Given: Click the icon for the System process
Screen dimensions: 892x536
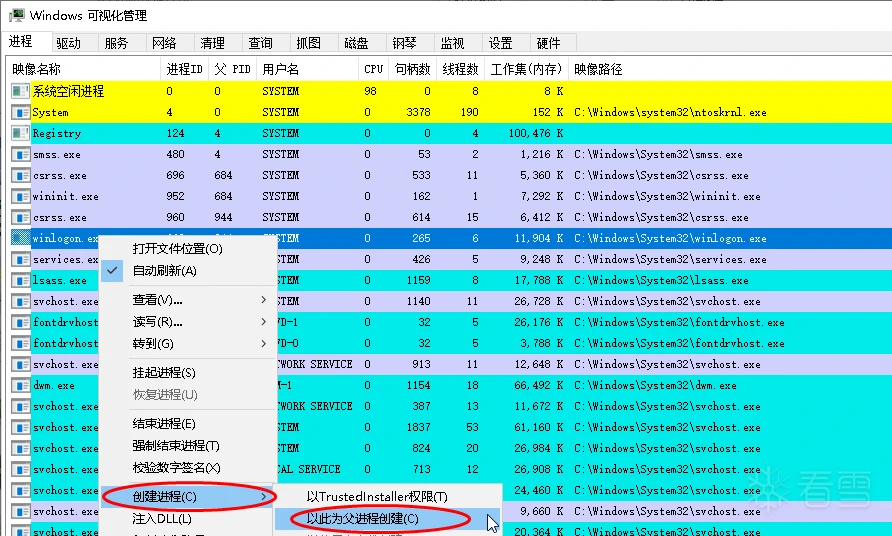Looking at the screenshot, I should pyautogui.click(x=20, y=112).
